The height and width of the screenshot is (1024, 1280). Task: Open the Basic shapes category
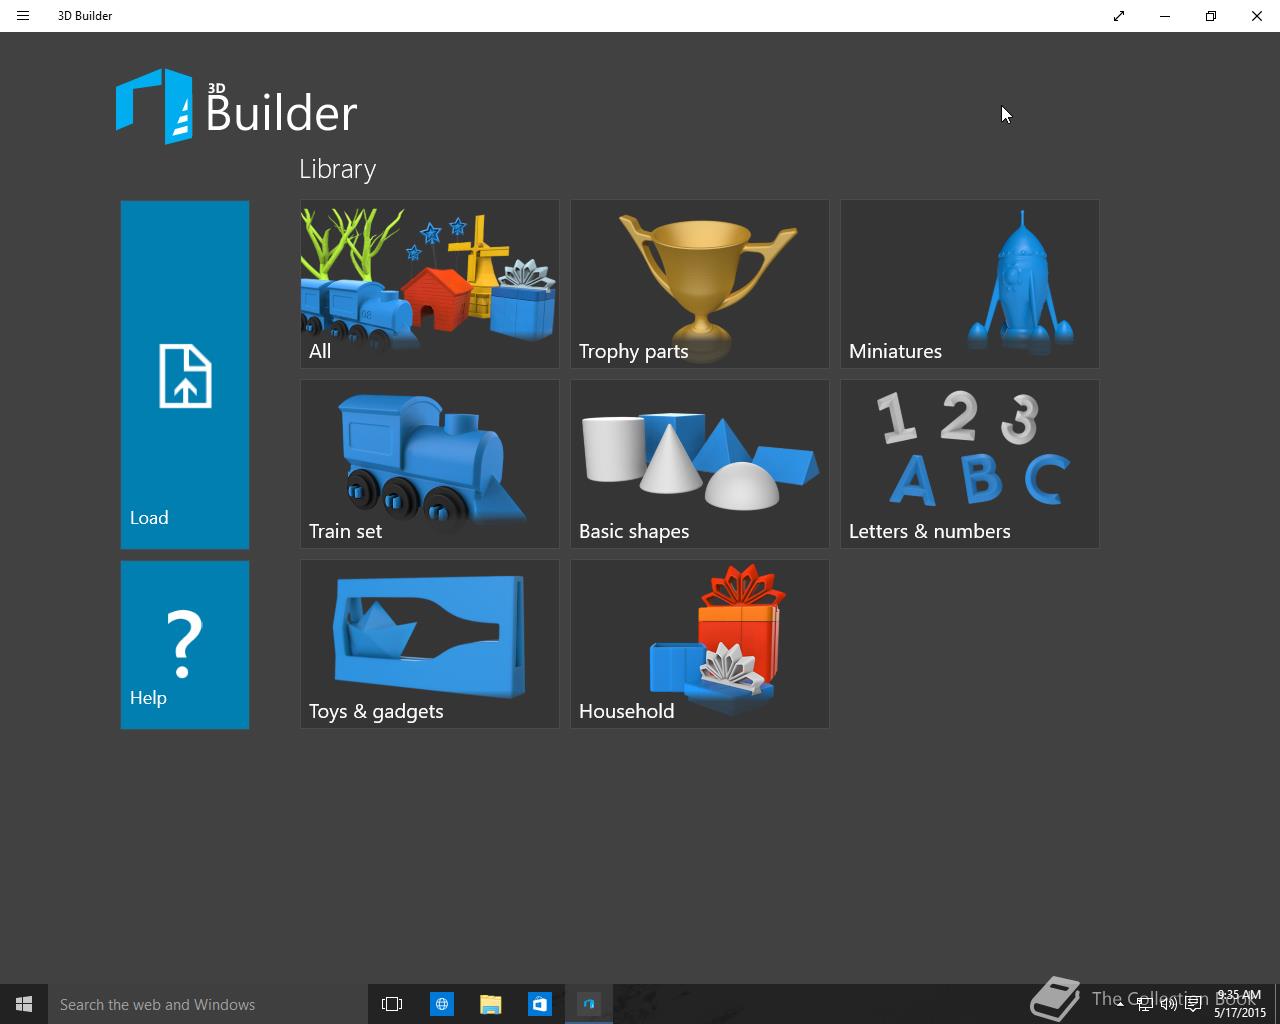coord(700,464)
